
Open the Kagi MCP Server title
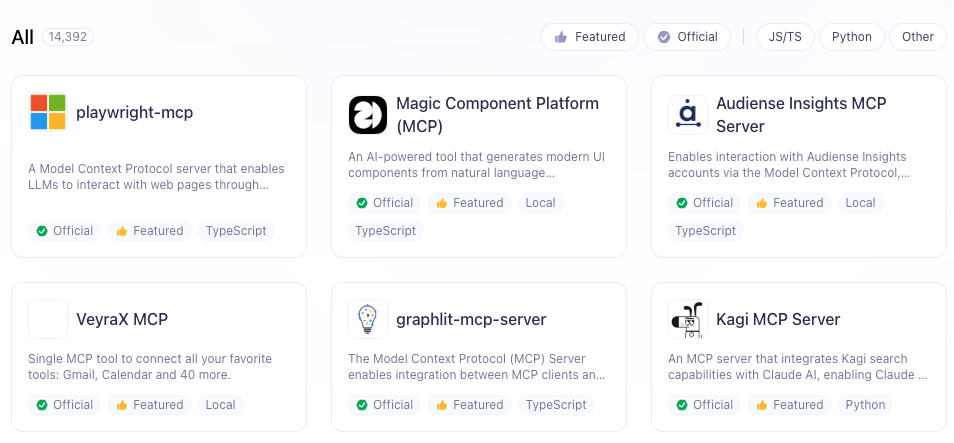778,319
